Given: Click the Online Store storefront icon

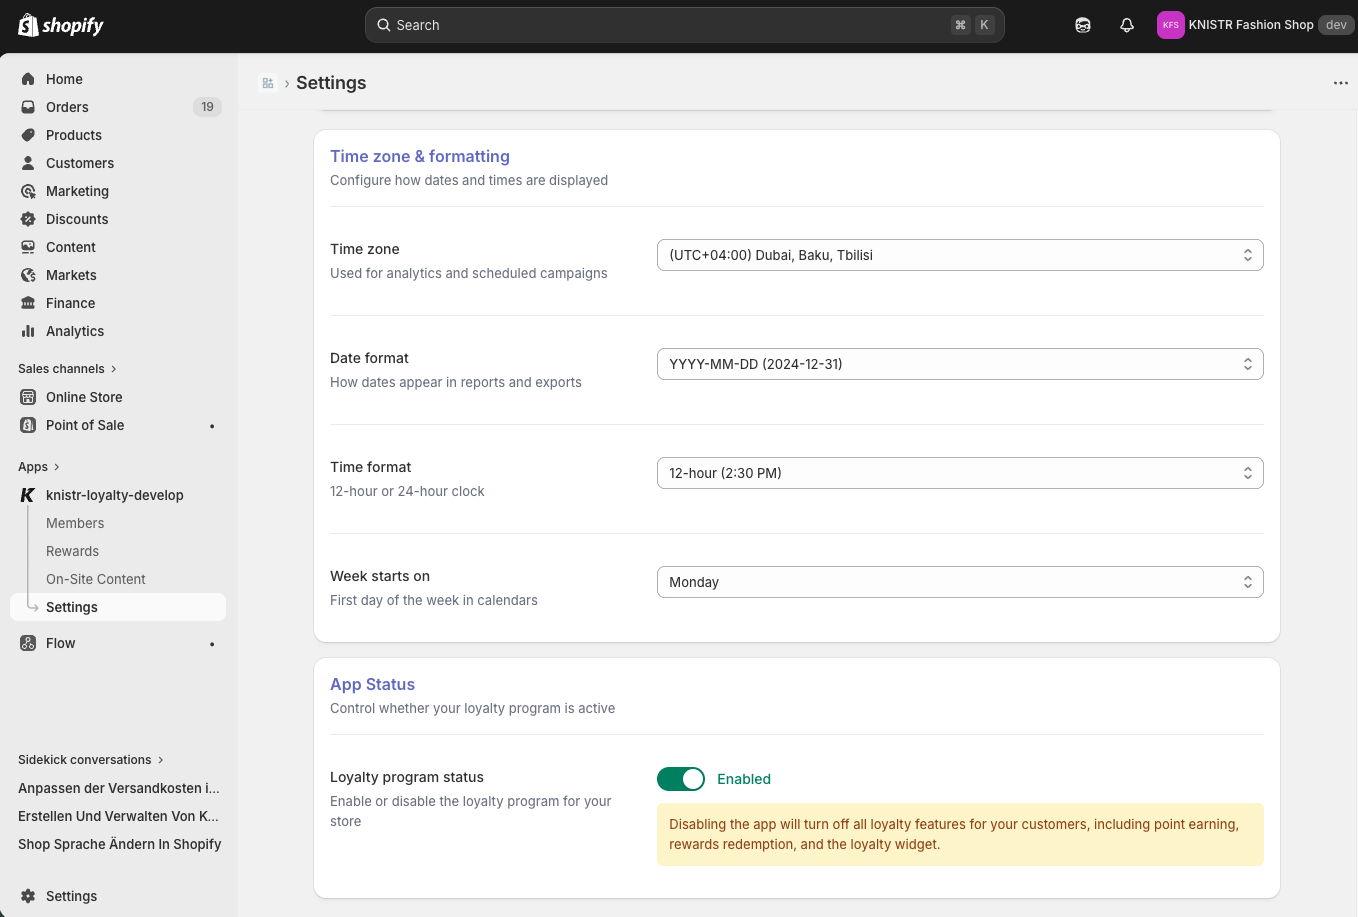Looking at the screenshot, I should (28, 397).
